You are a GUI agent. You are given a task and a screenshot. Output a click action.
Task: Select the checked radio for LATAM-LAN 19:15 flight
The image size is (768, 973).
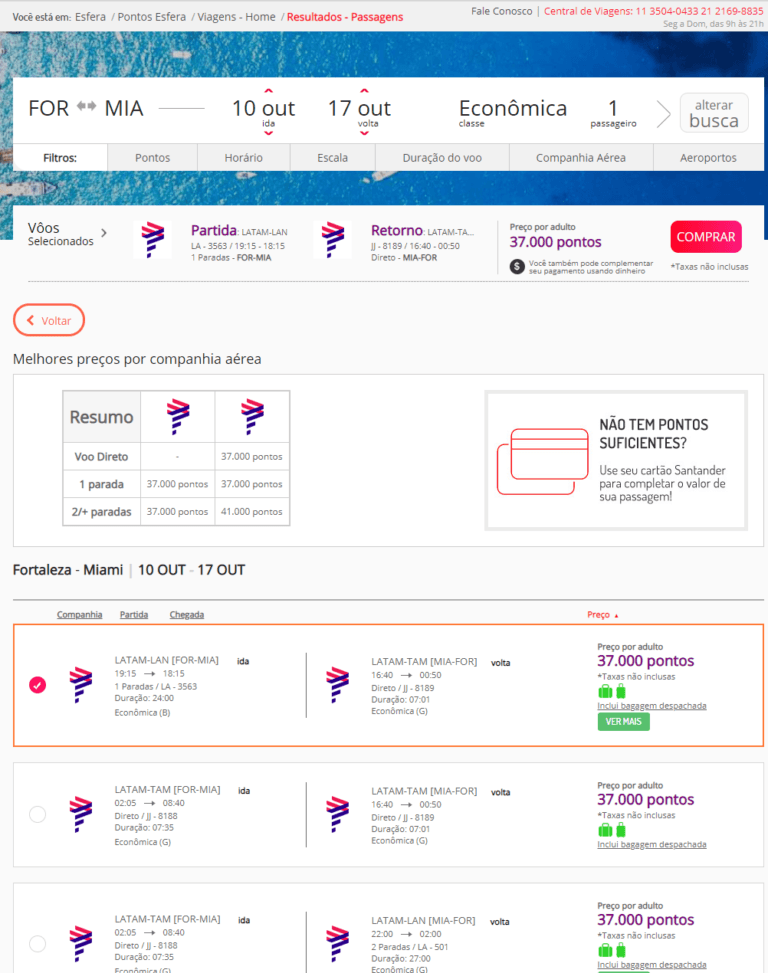point(38,685)
